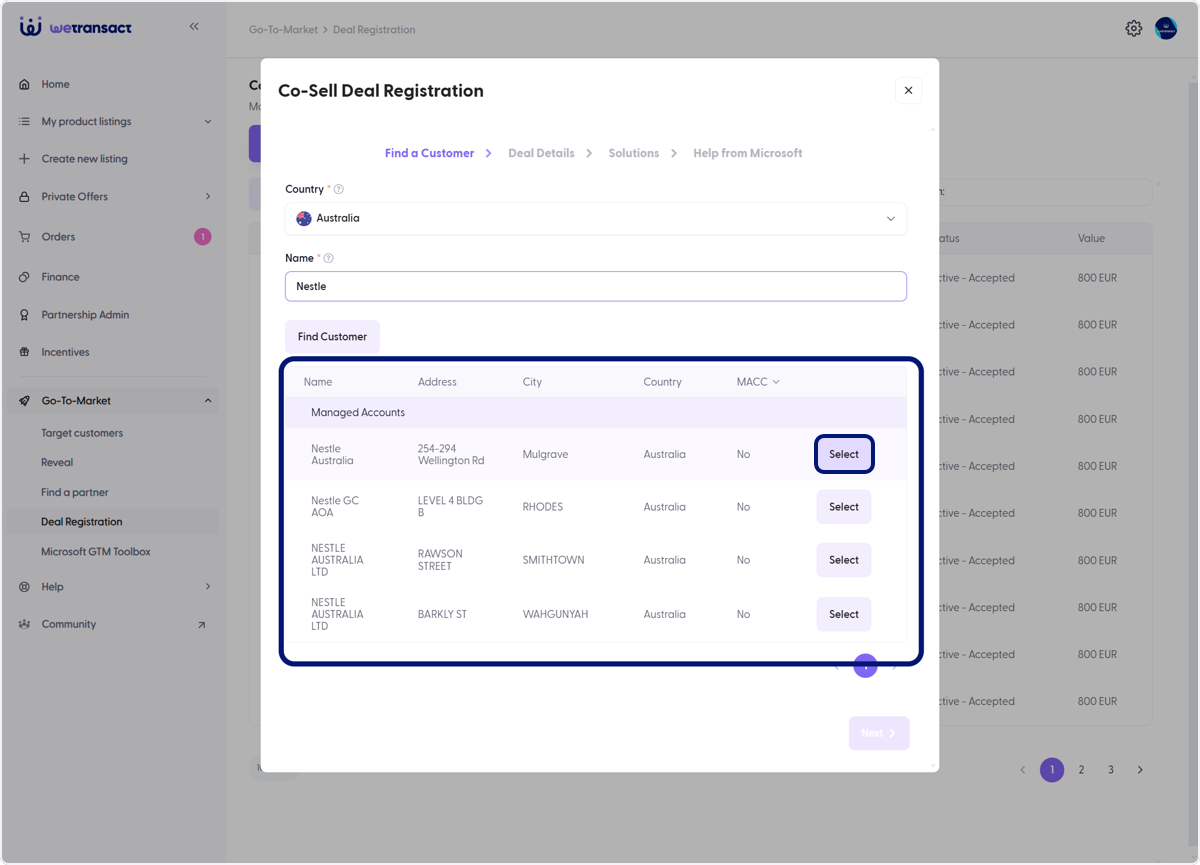Open the user profile avatar

coord(1166,28)
